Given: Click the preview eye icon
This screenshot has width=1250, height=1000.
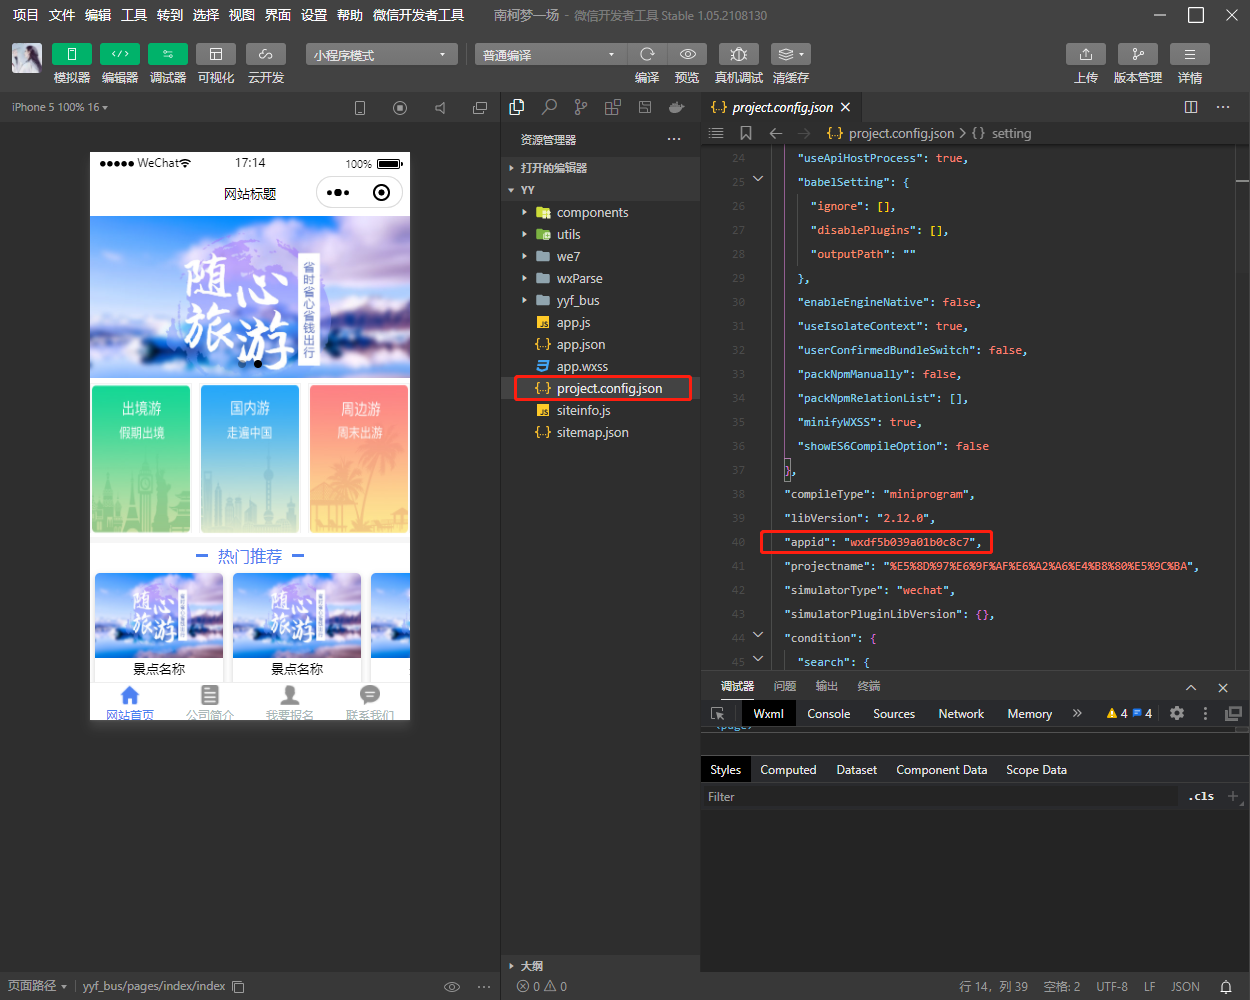Looking at the screenshot, I should click(x=687, y=54).
